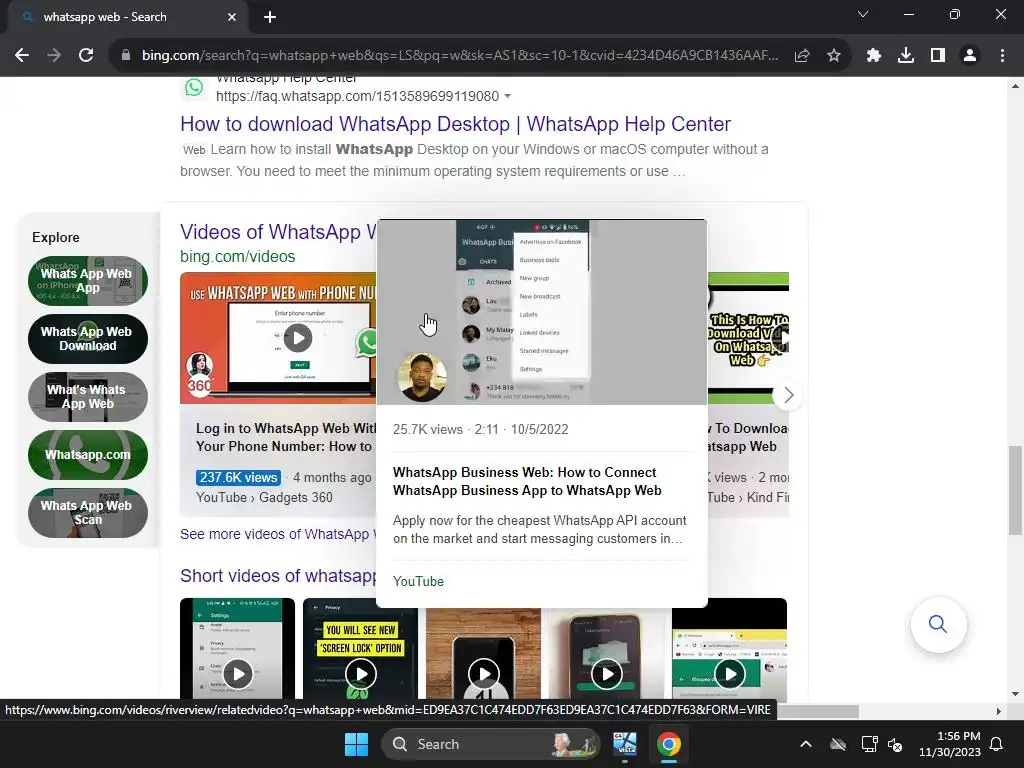The height and width of the screenshot is (768, 1024).
Task: Show next videos with the right chevron
Action: 788,395
